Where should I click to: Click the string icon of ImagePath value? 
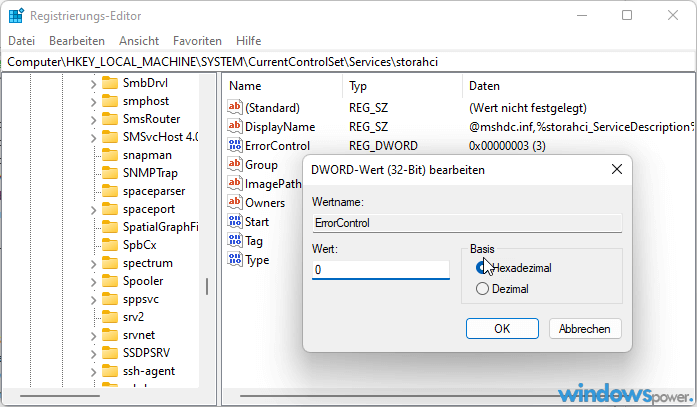235,183
